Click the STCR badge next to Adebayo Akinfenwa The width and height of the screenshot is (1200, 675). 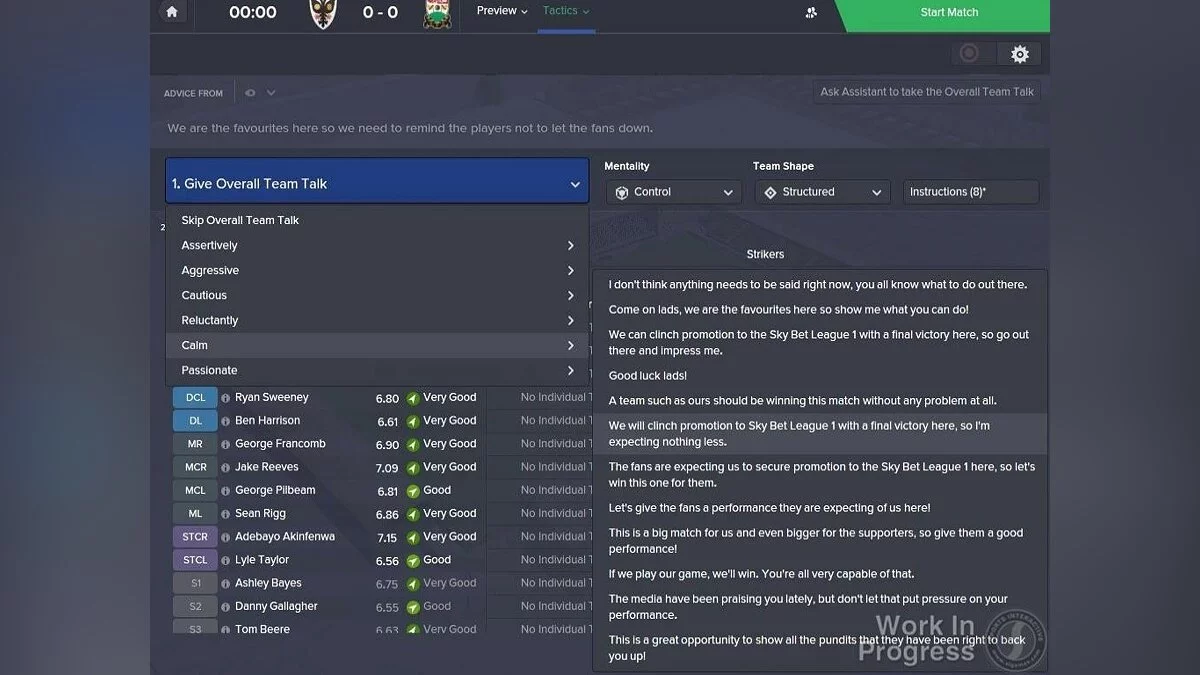[x=194, y=536]
